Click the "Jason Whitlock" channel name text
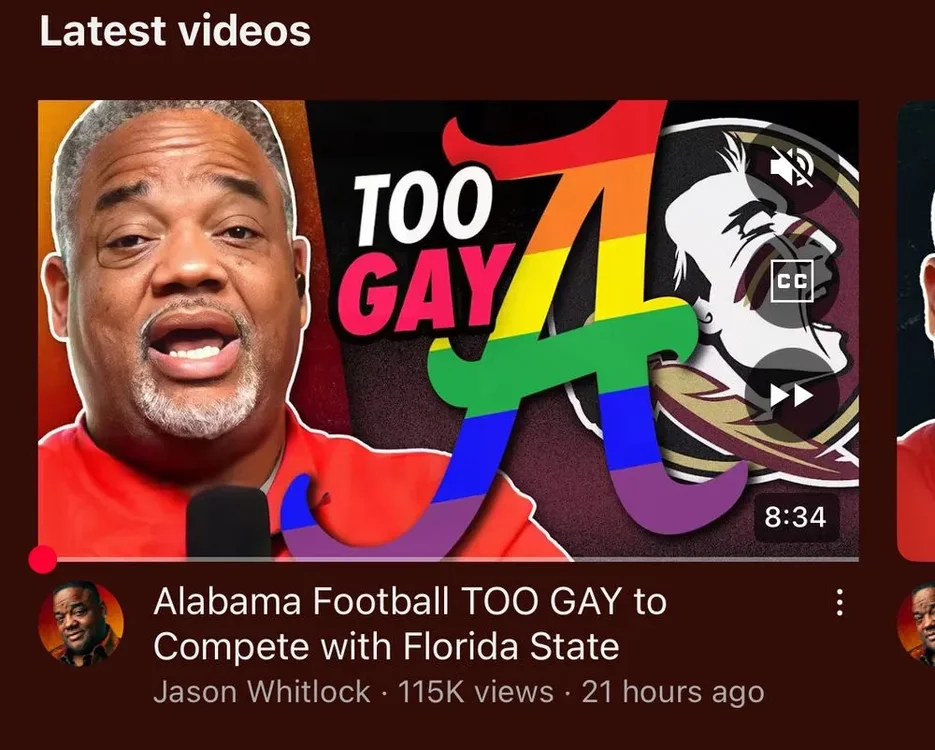 coord(261,692)
